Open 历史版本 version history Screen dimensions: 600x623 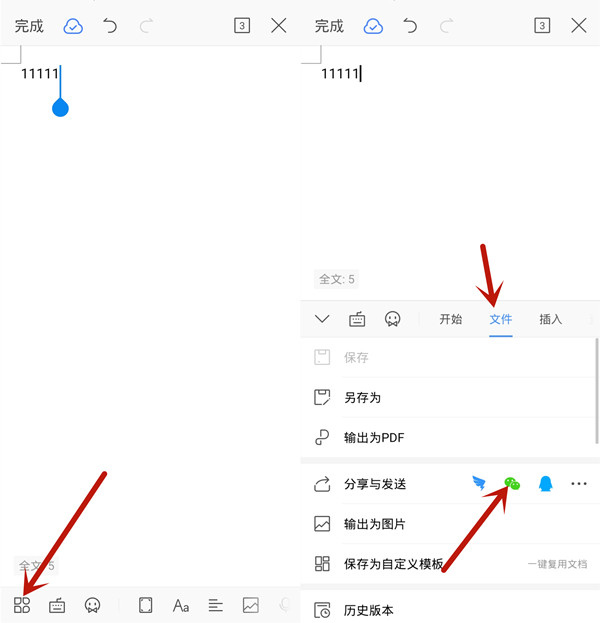coord(368,610)
